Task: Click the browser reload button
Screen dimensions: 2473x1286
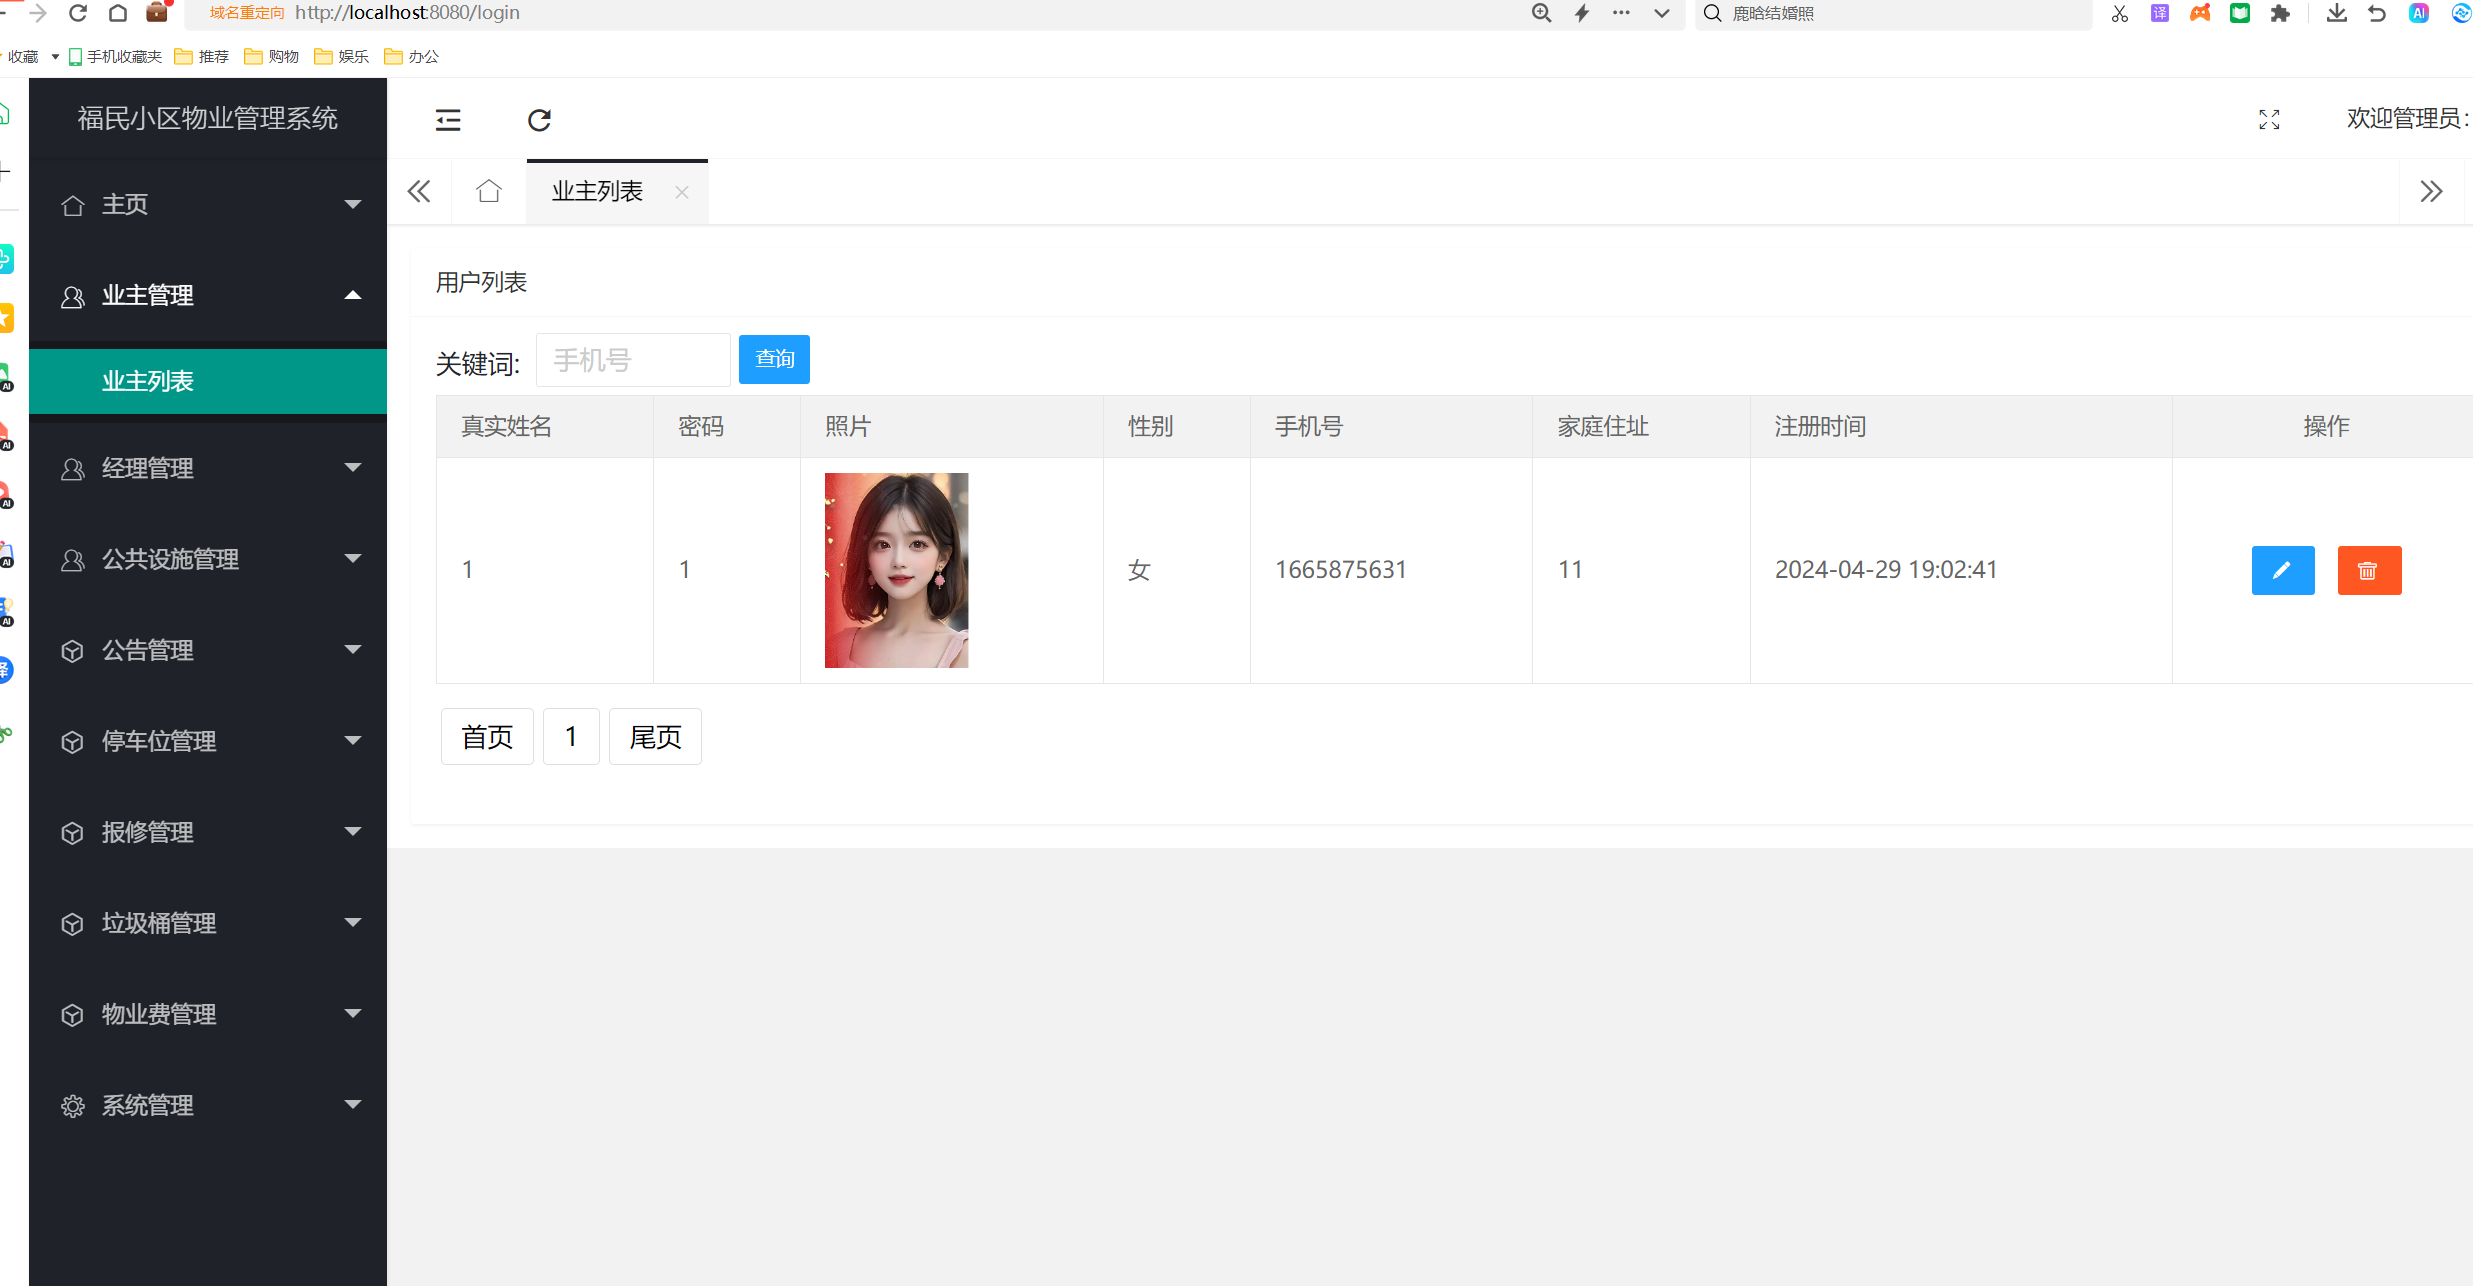Action: (78, 13)
